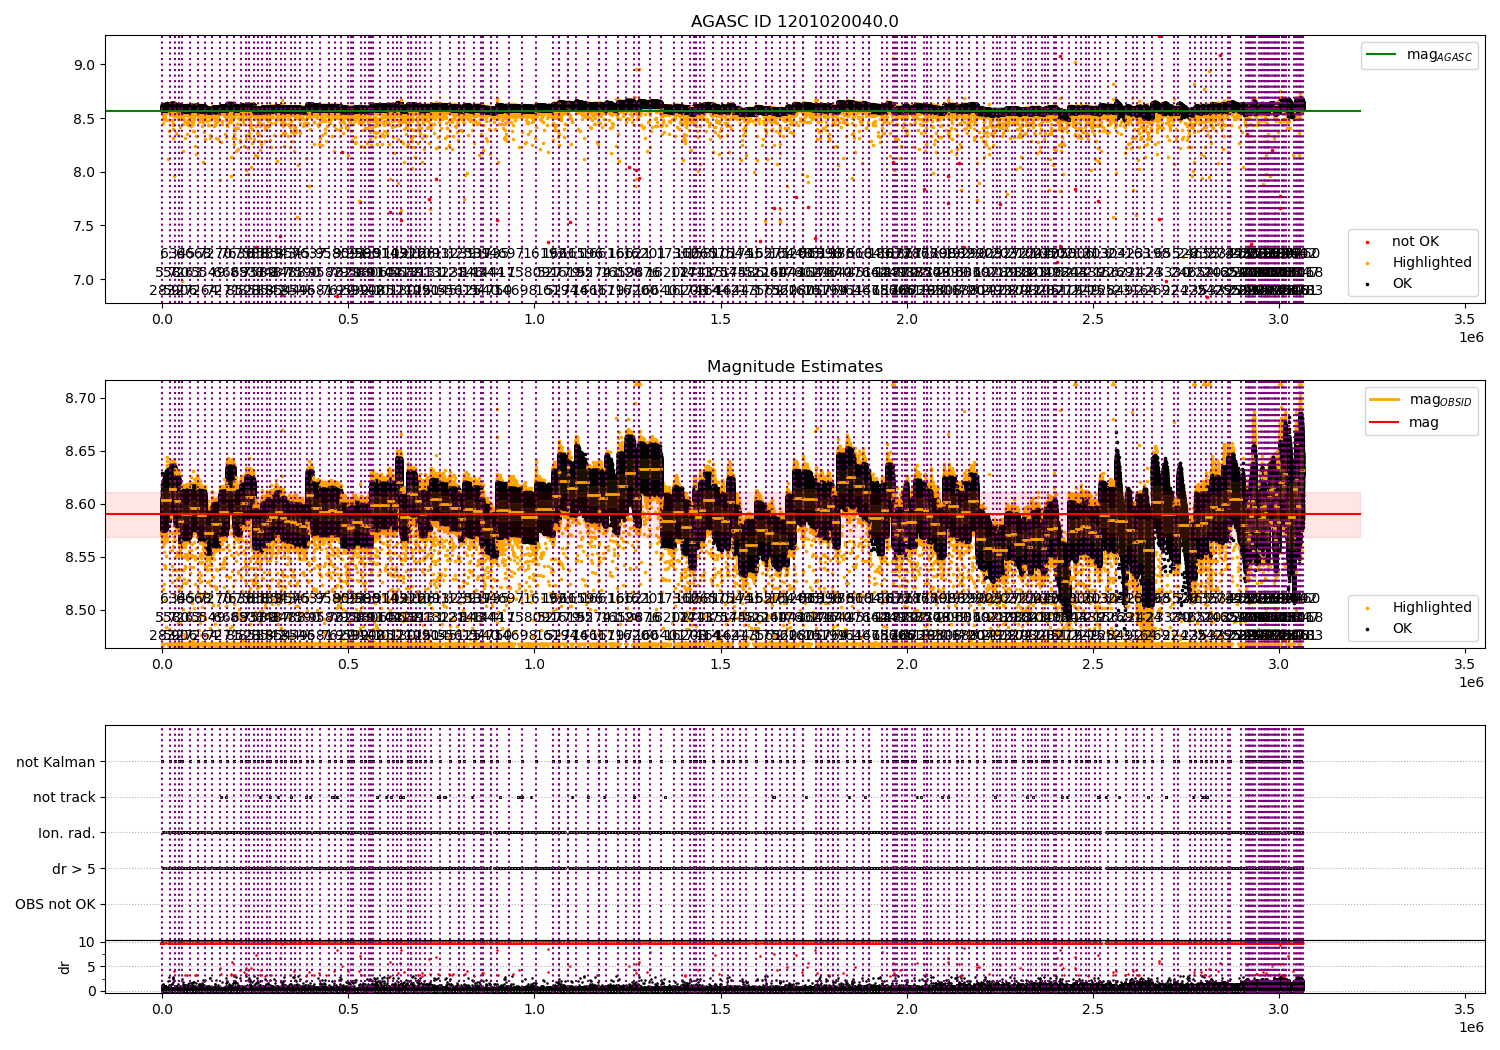This screenshot has width=1500, height=1050.
Task: Click the 8.70 tick on middle plot
Action: 80,398
